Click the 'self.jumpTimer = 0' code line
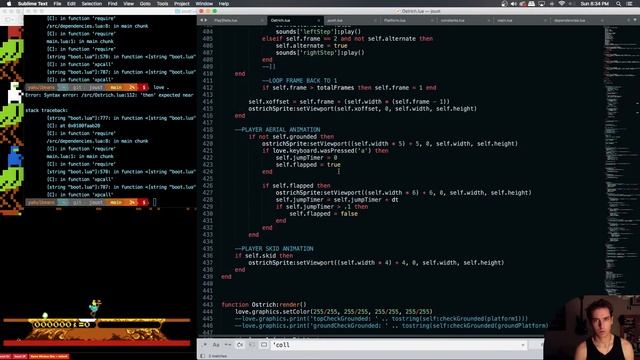 [307, 158]
